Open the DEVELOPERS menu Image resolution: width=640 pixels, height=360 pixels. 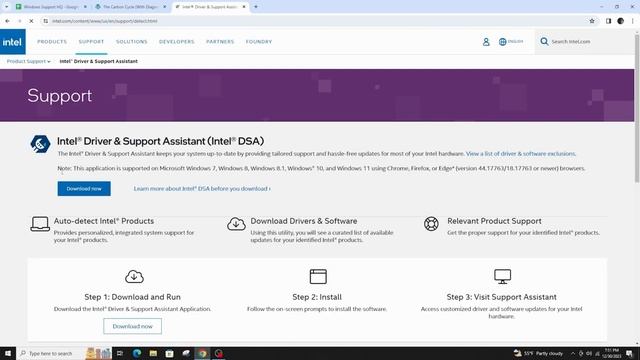coord(177,42)
